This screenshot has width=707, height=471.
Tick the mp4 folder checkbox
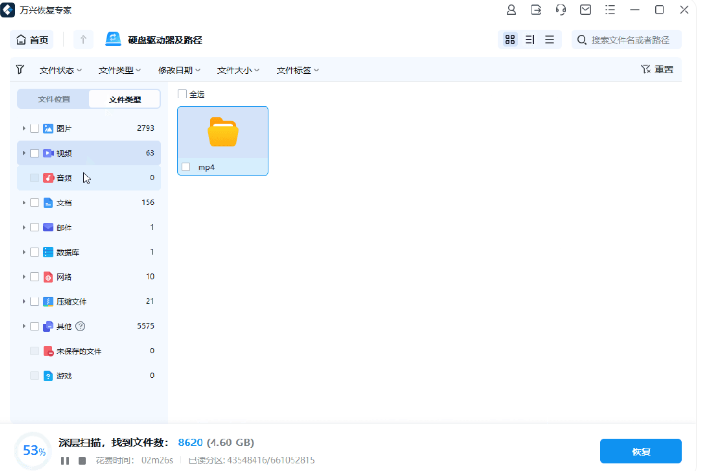186,167
